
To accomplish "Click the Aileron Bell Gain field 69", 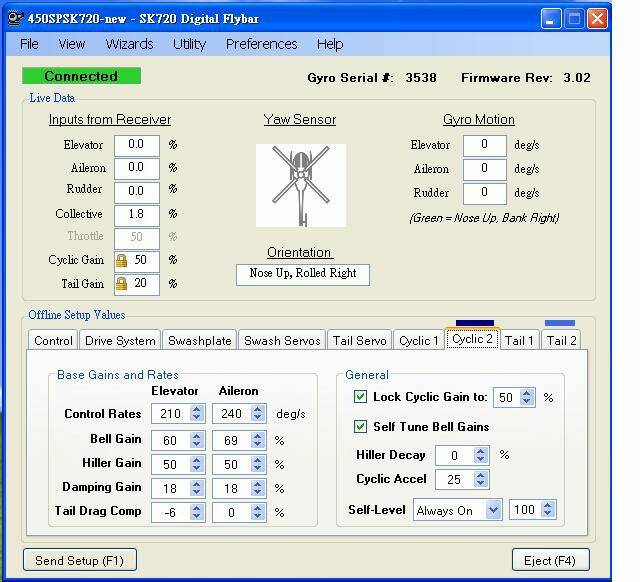I will tap(239, 440).
